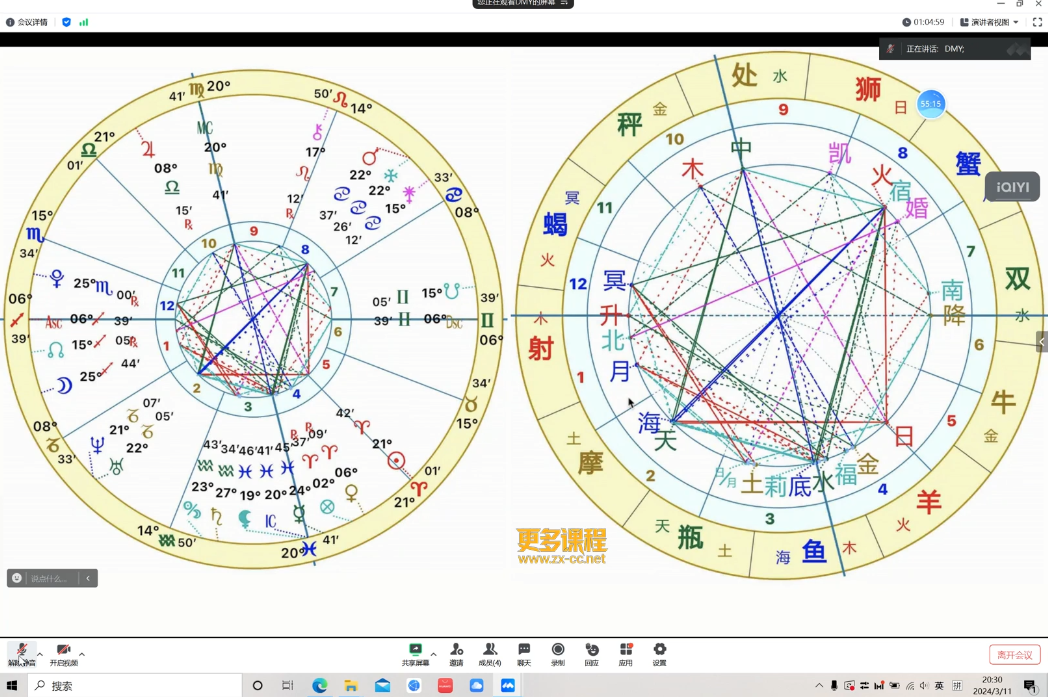Image resolution: width=1048 pixels, height=697 pixels.
Task: Click the Windows search box
Action: point(134,686)
